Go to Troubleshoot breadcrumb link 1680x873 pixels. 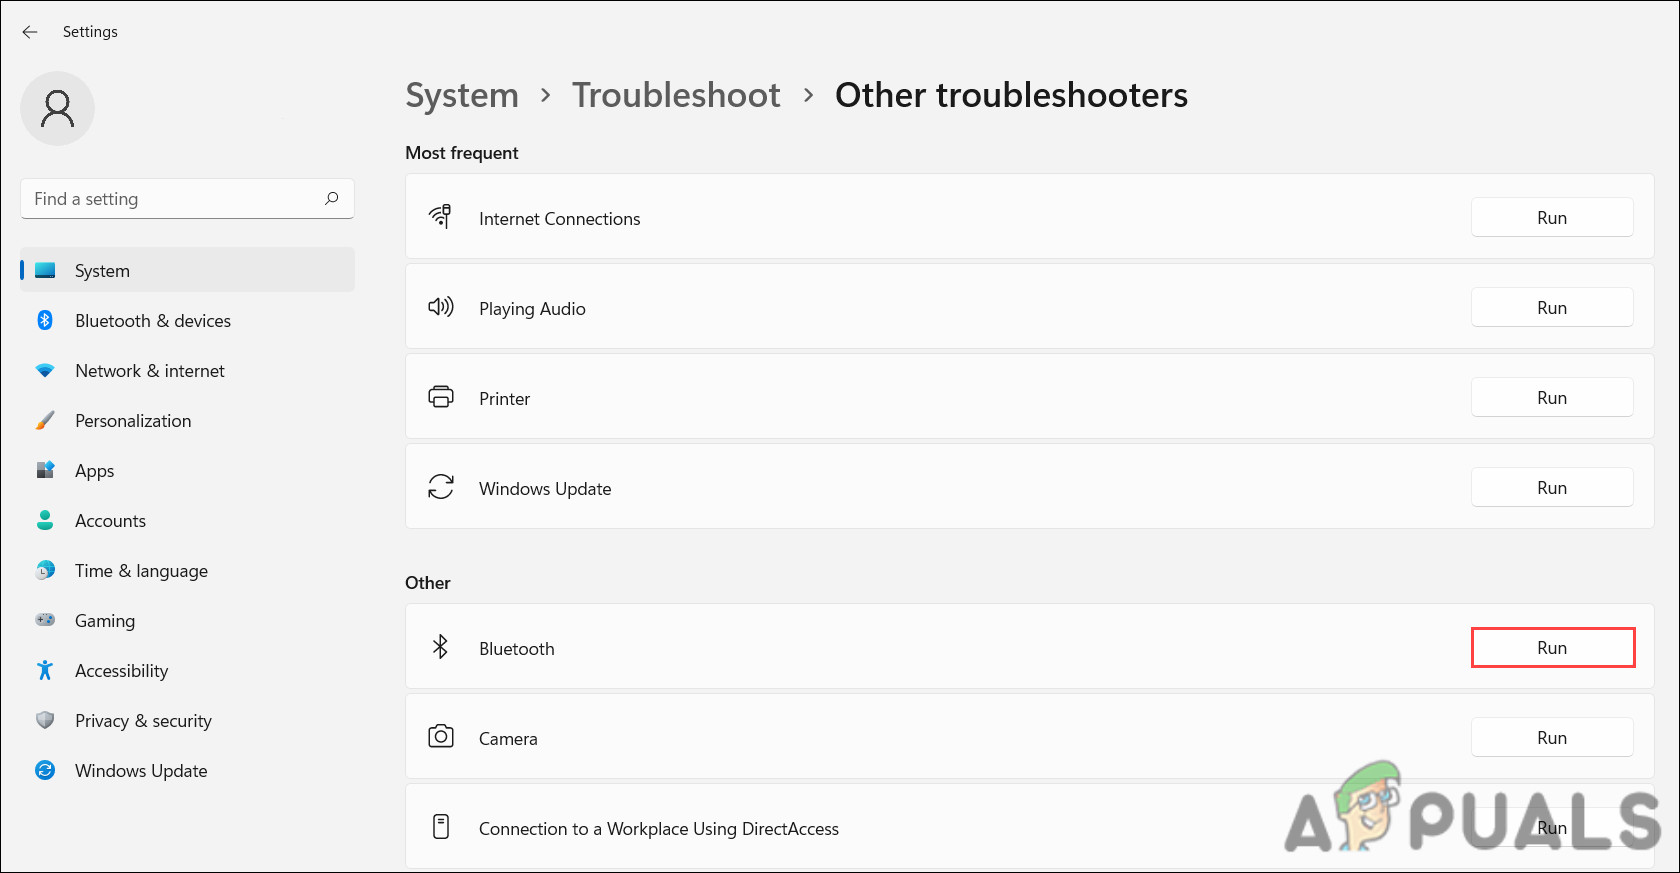676,95
